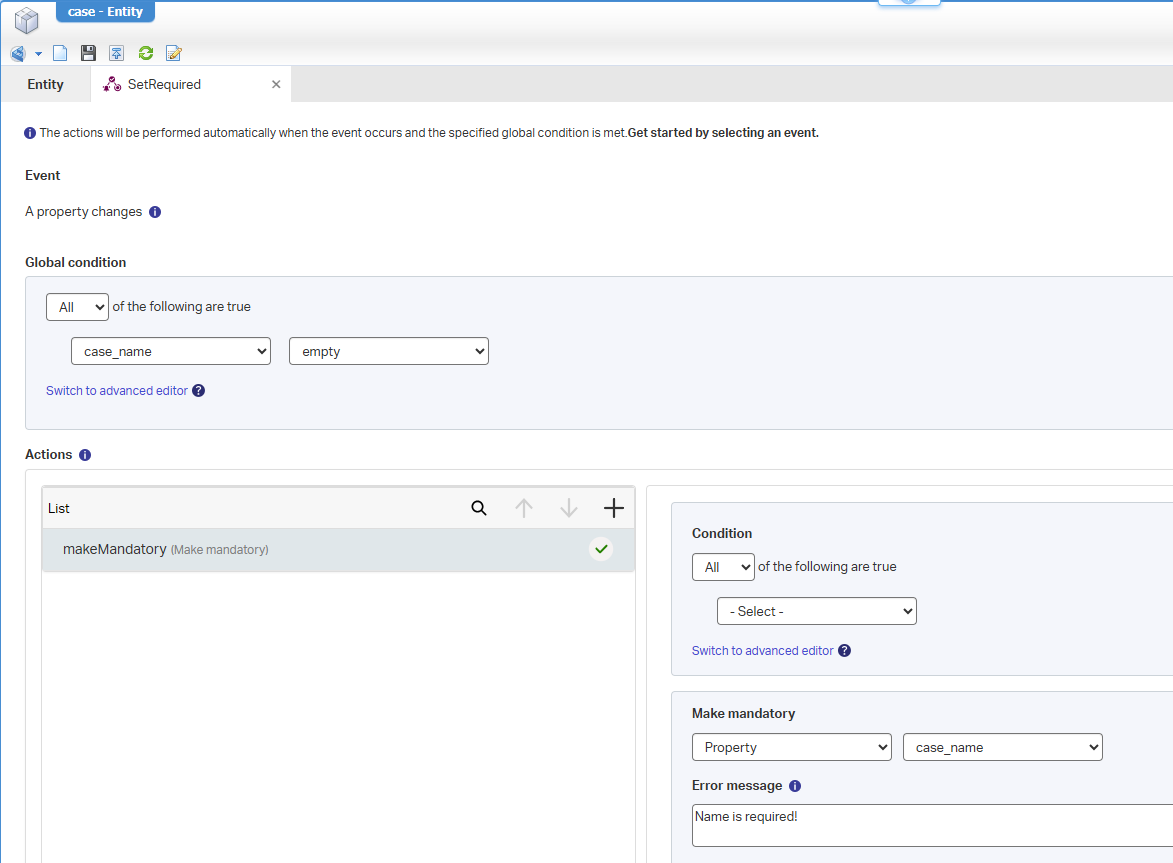Click the green Refresh icon

[x=146, y=53]
